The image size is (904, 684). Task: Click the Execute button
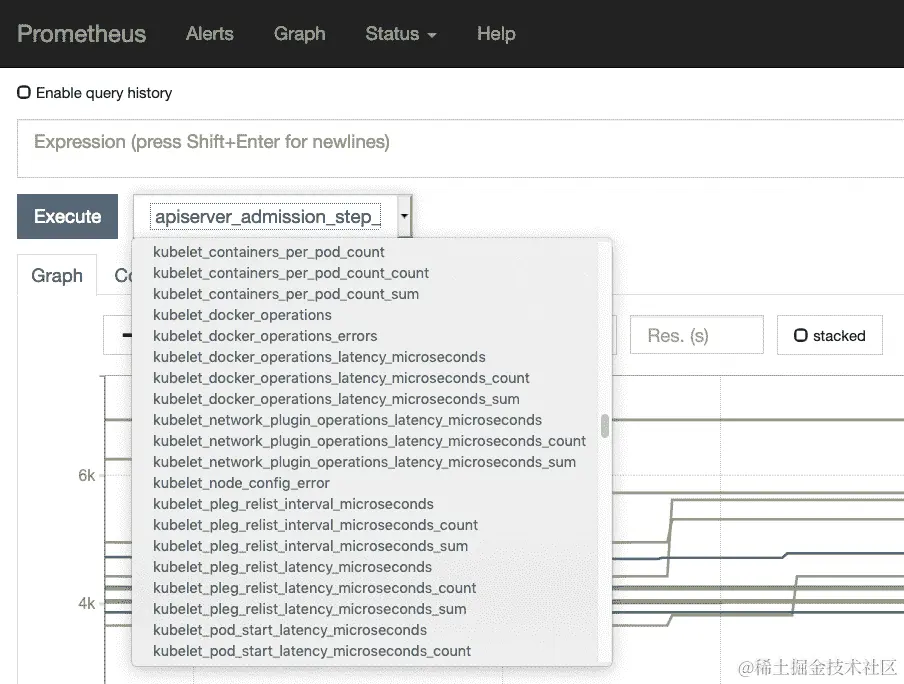coord(67,216)
